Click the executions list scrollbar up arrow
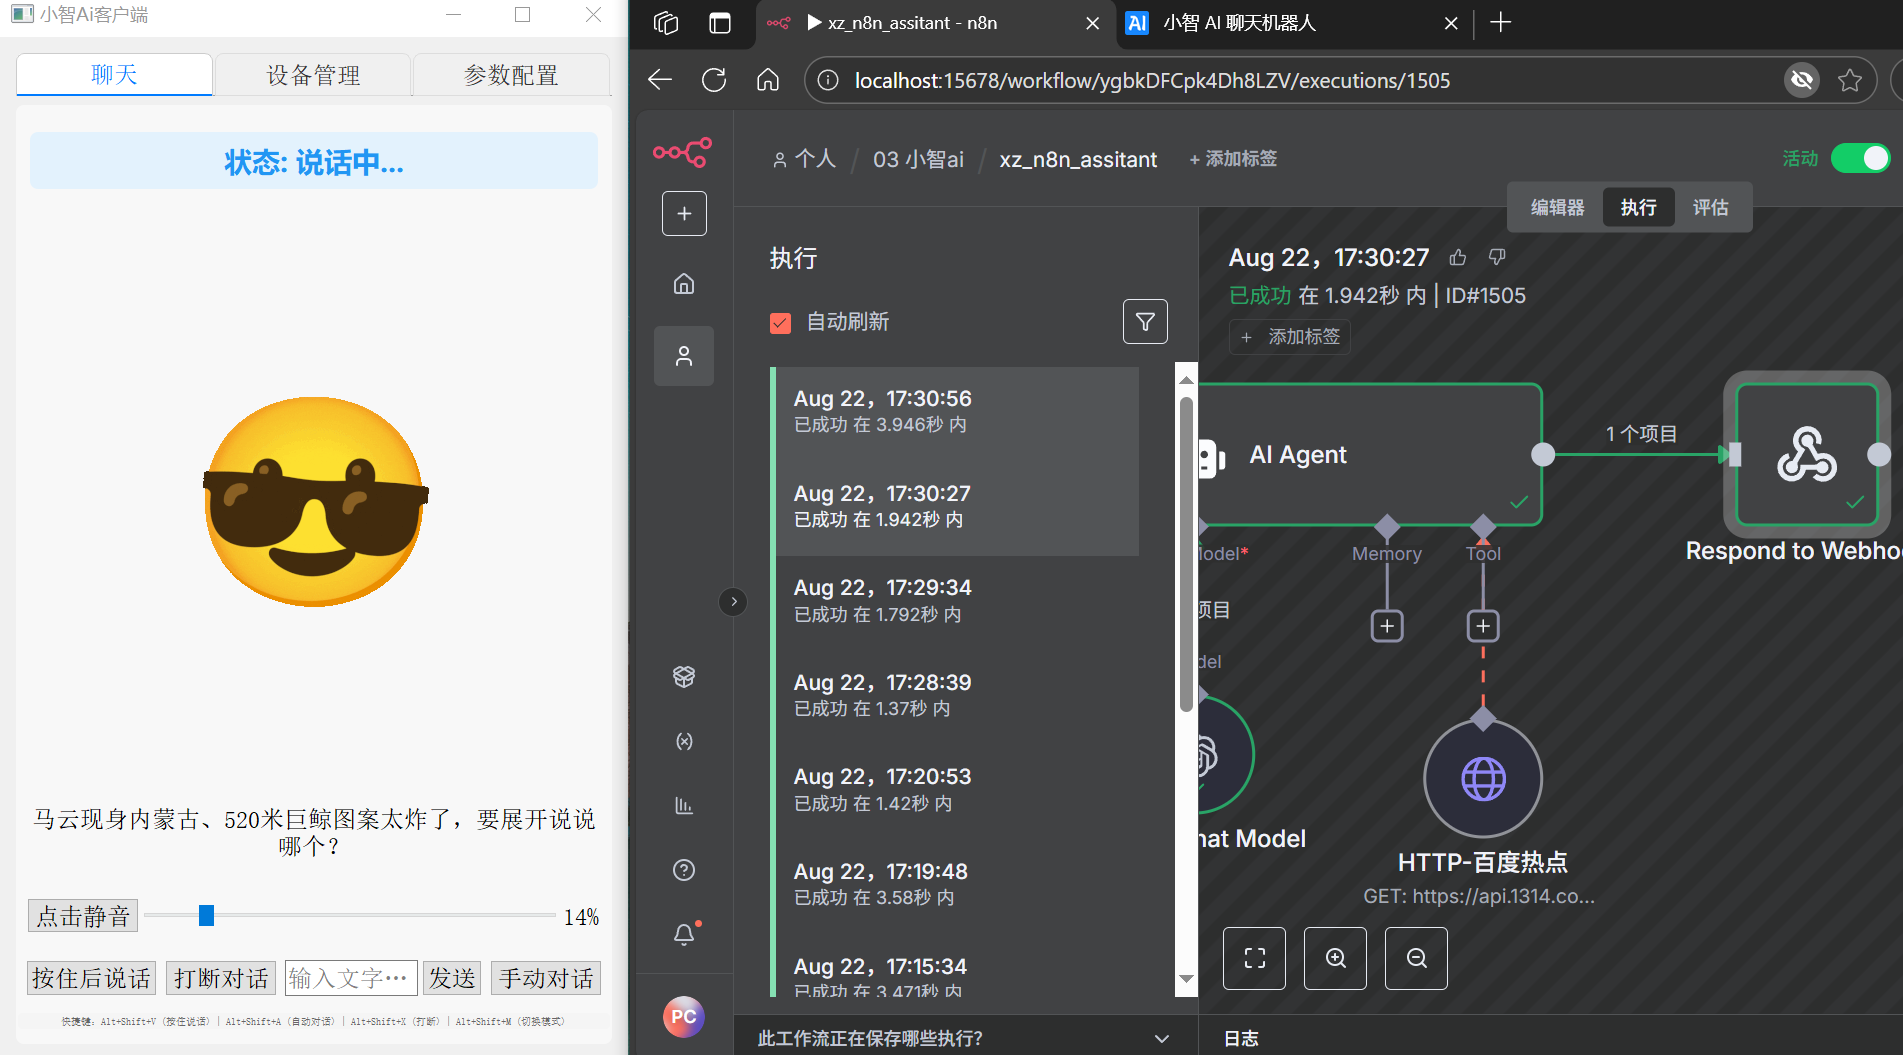Image resolution: width=1903 pixels, height=1055 pixels. (1186, 379)
